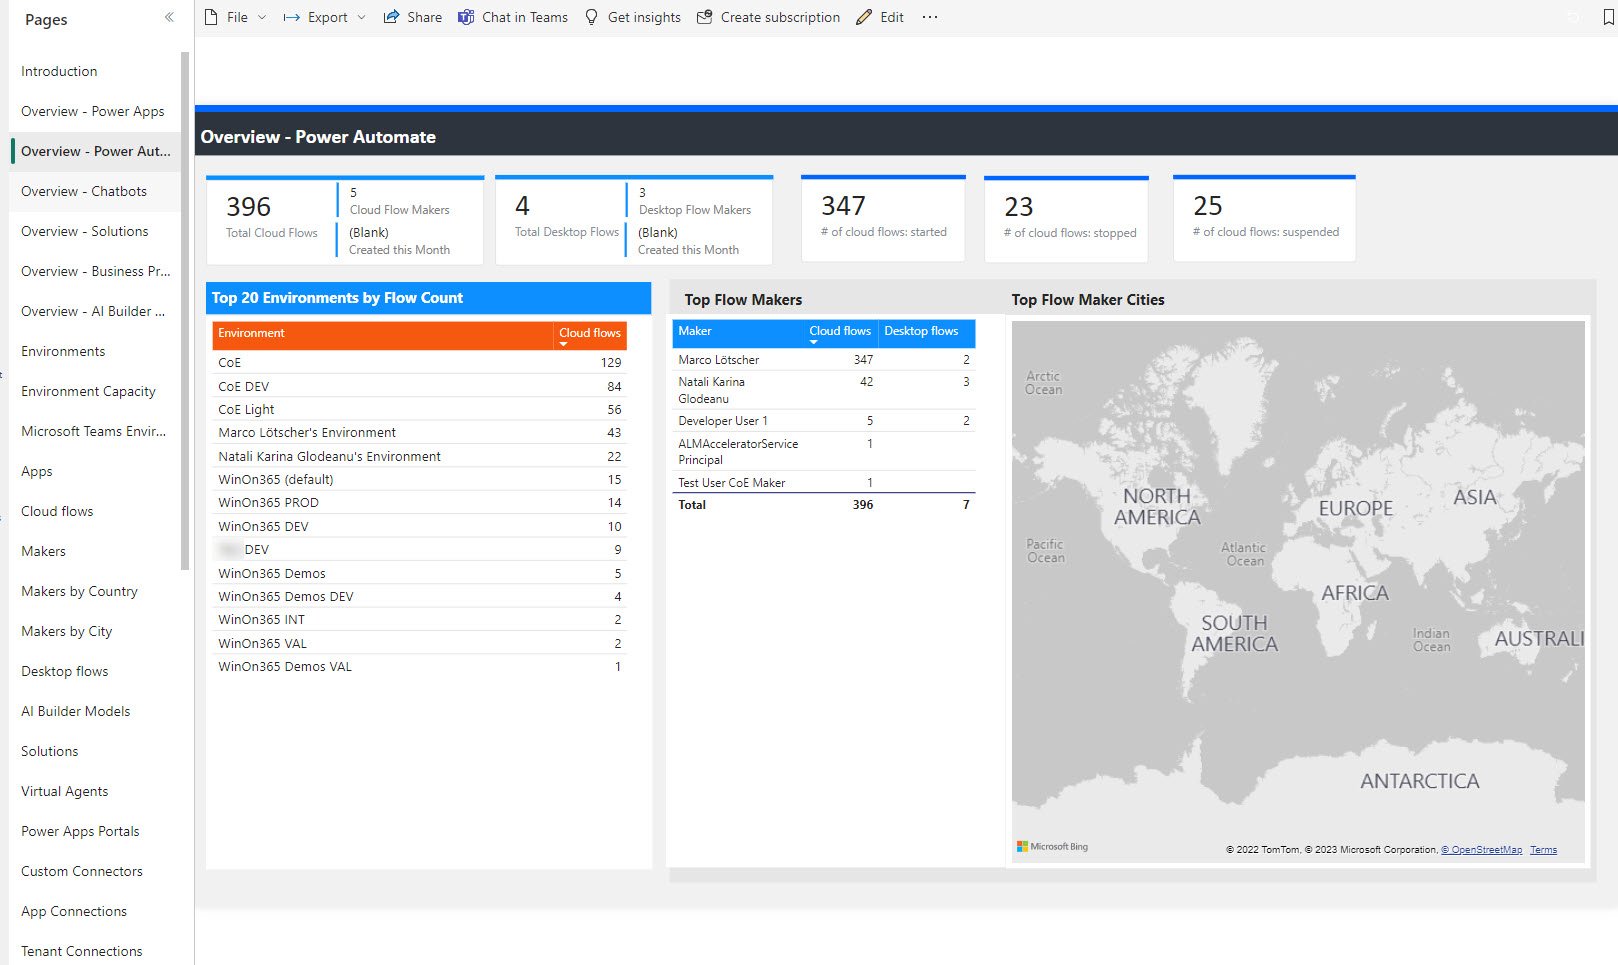1618x965 pixels.
Task: Collapse the Pages pane with the double chevron
Action: pos(169,17)
